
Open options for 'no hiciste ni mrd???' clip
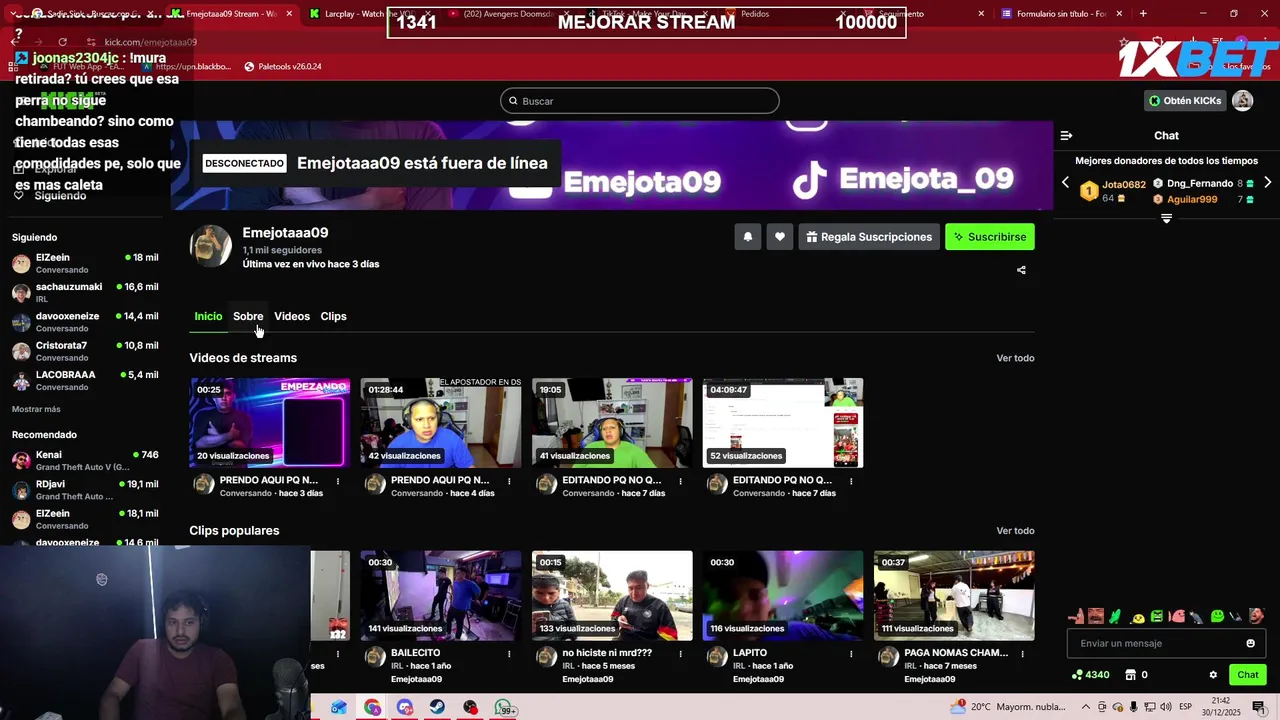point(680,654)
